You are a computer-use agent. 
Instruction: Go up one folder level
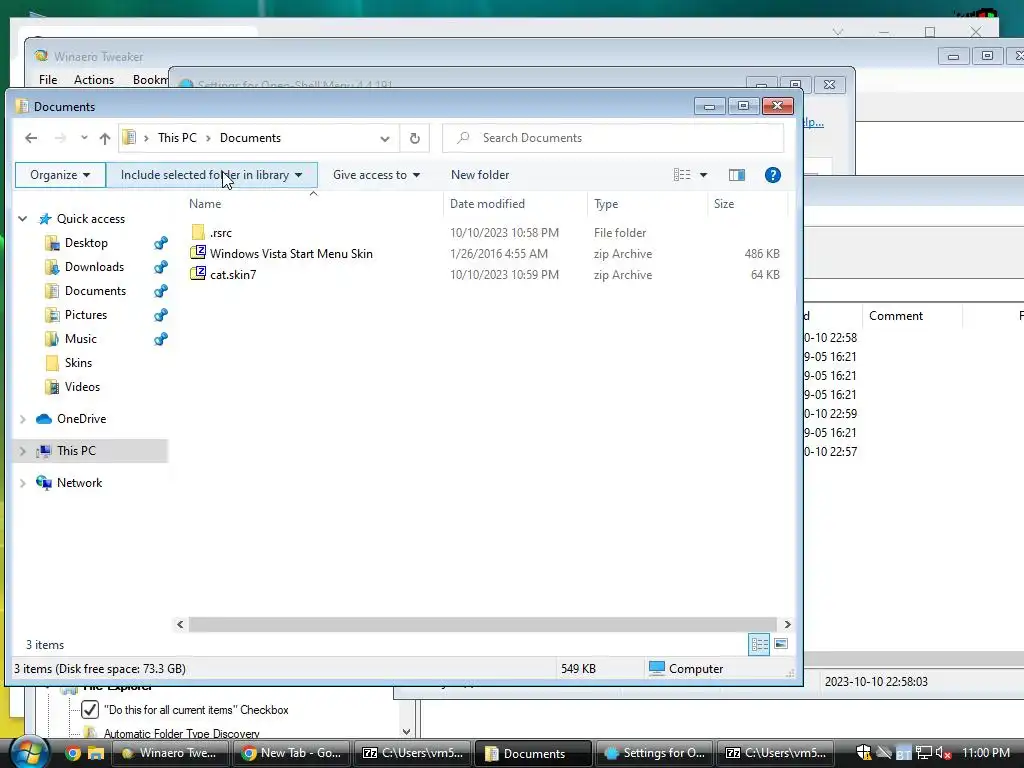click(104, 138)
